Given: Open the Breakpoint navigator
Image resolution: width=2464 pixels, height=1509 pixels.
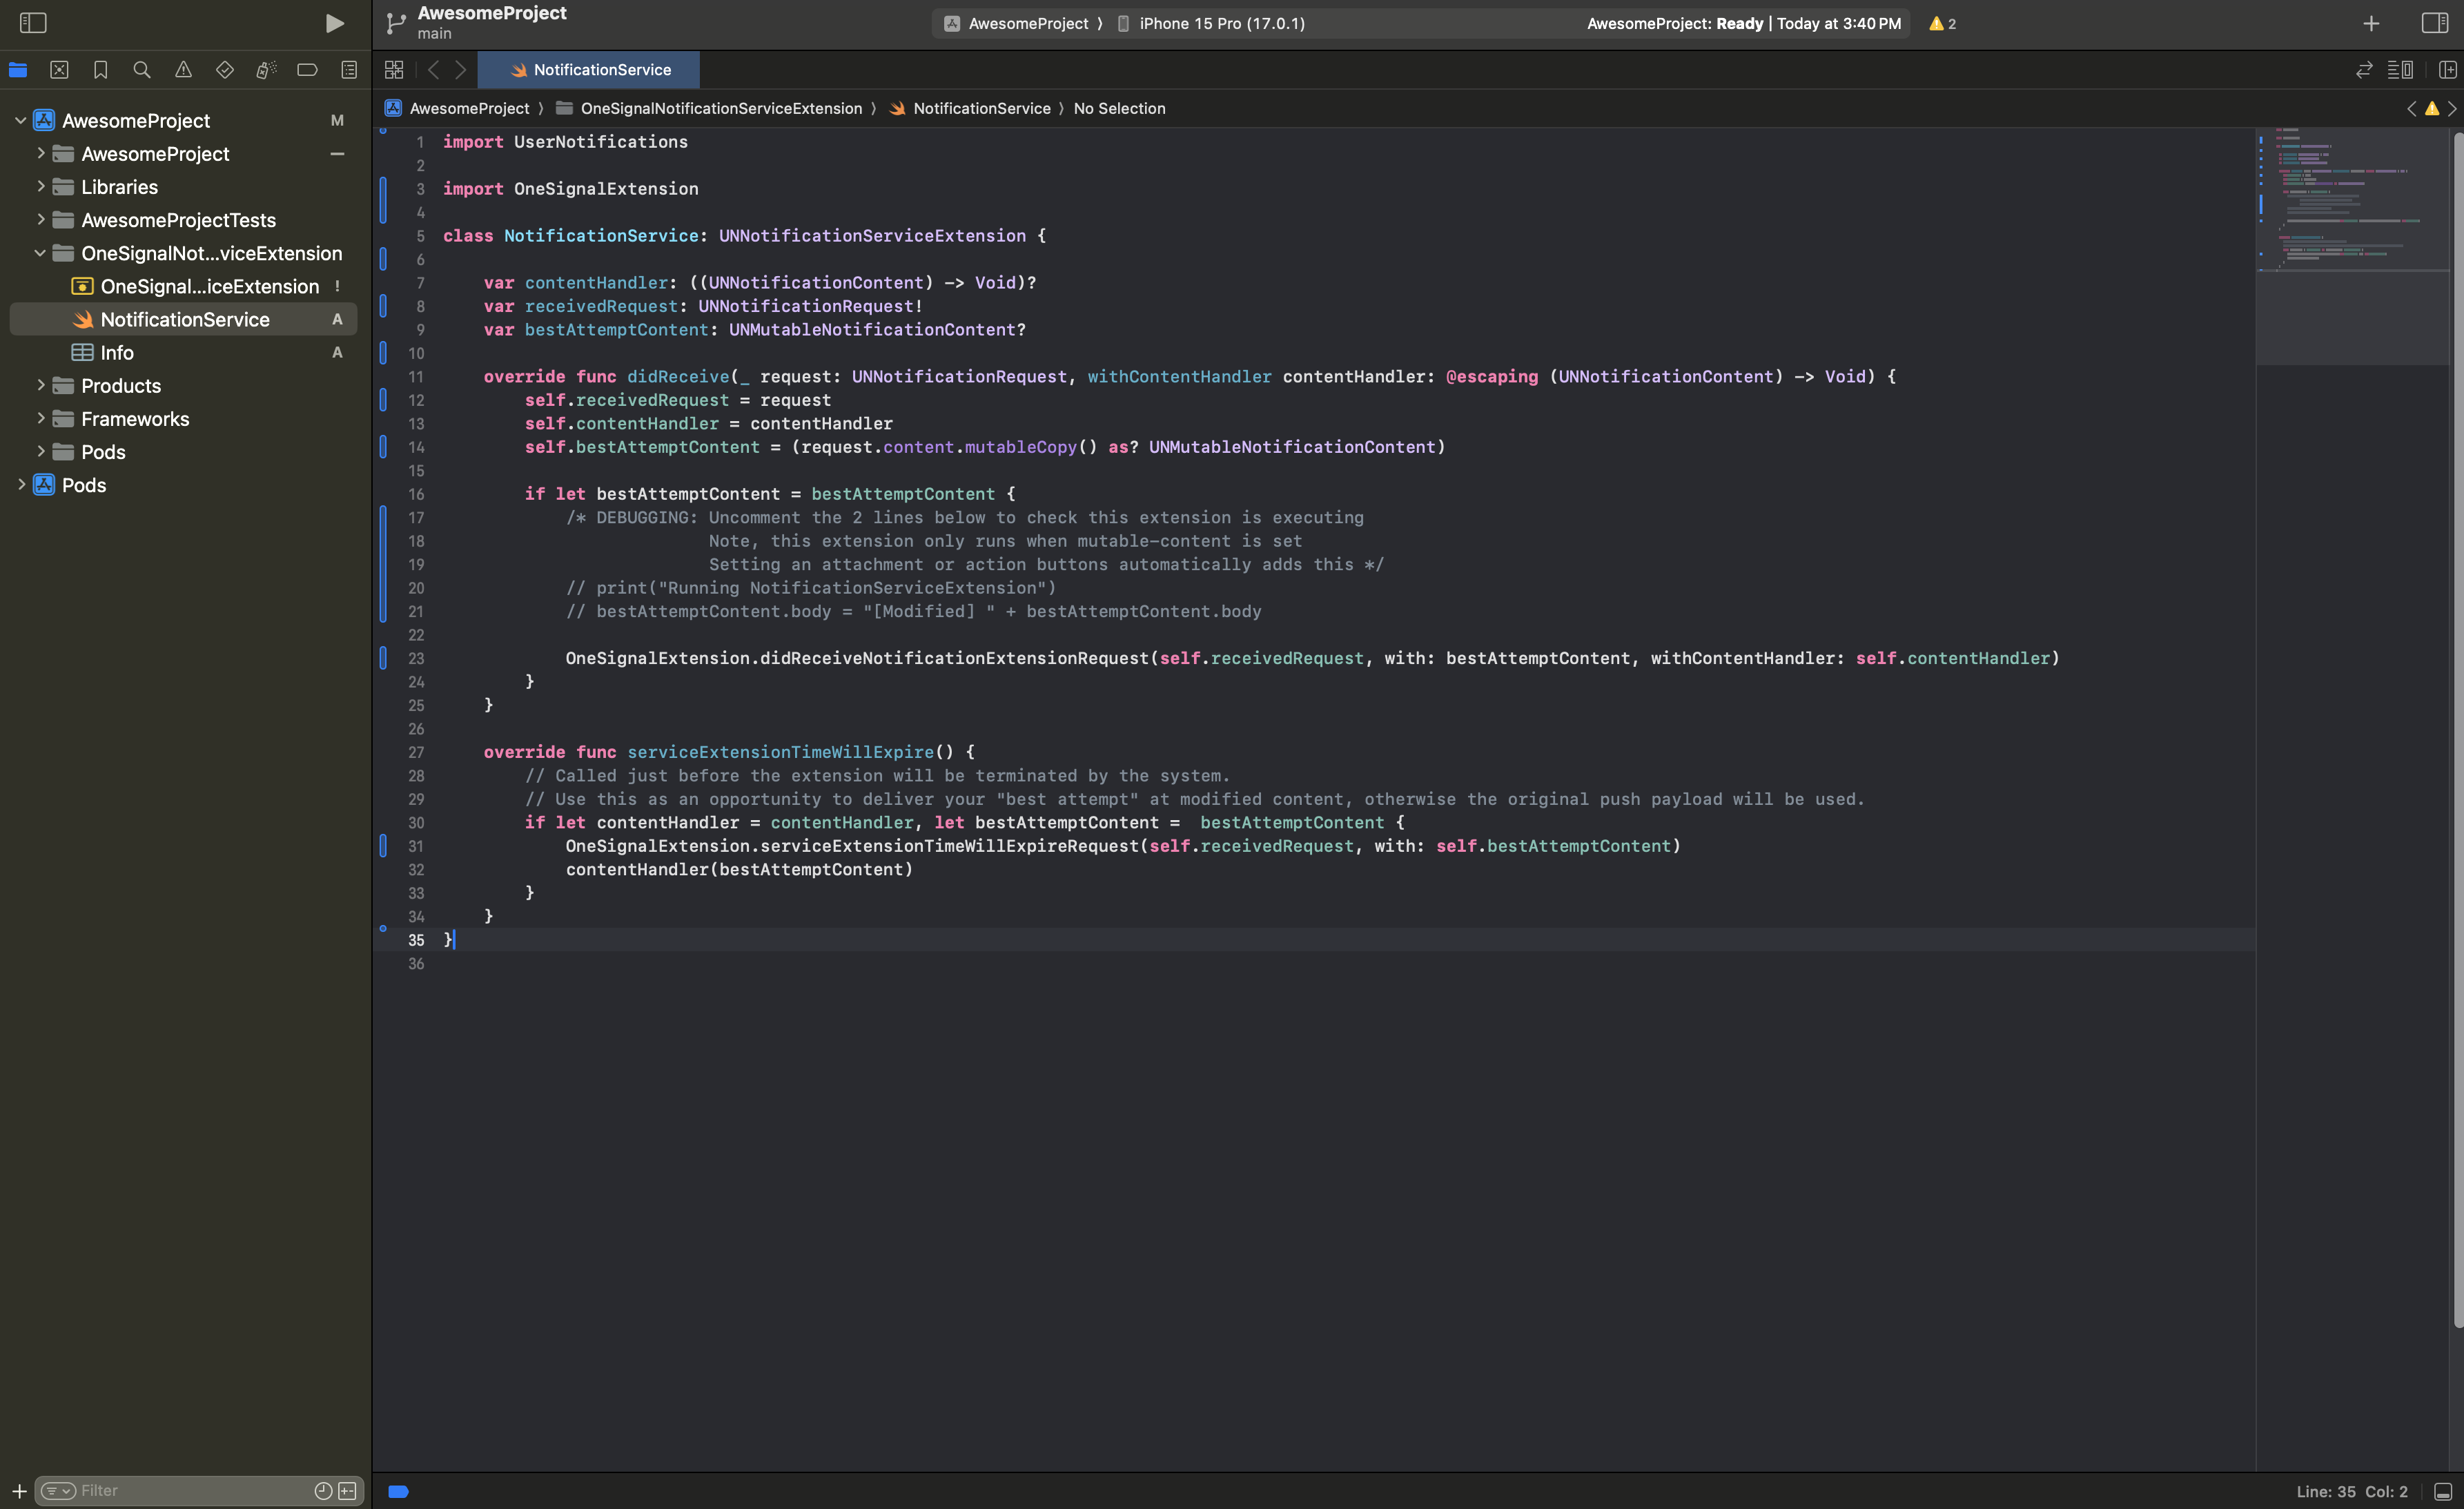Looking at the screenshot, I should (x=307, y=70).
